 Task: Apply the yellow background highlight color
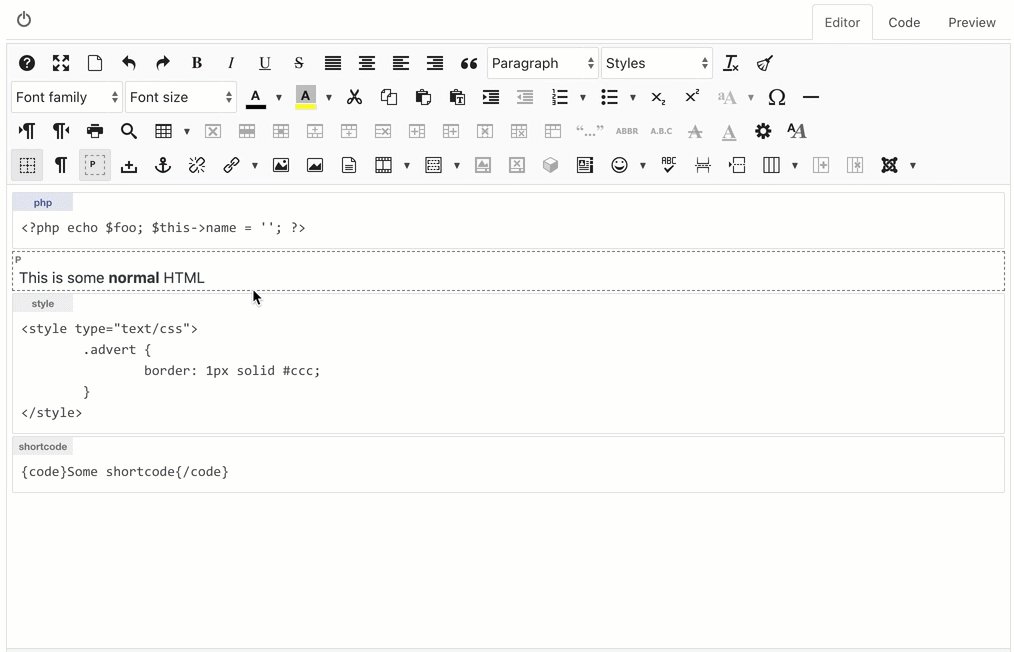click(x=305, y=97)
